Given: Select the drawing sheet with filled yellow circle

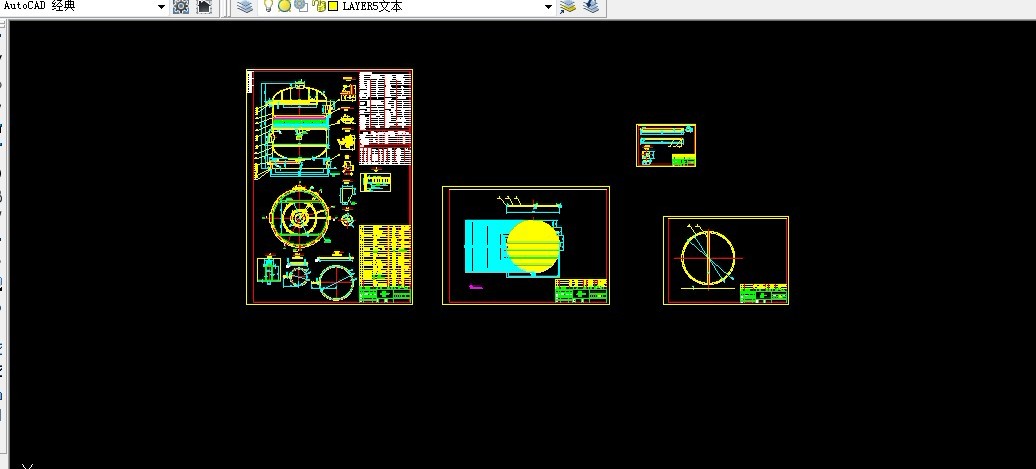Looking at the screenshot, I should [526, 246].
